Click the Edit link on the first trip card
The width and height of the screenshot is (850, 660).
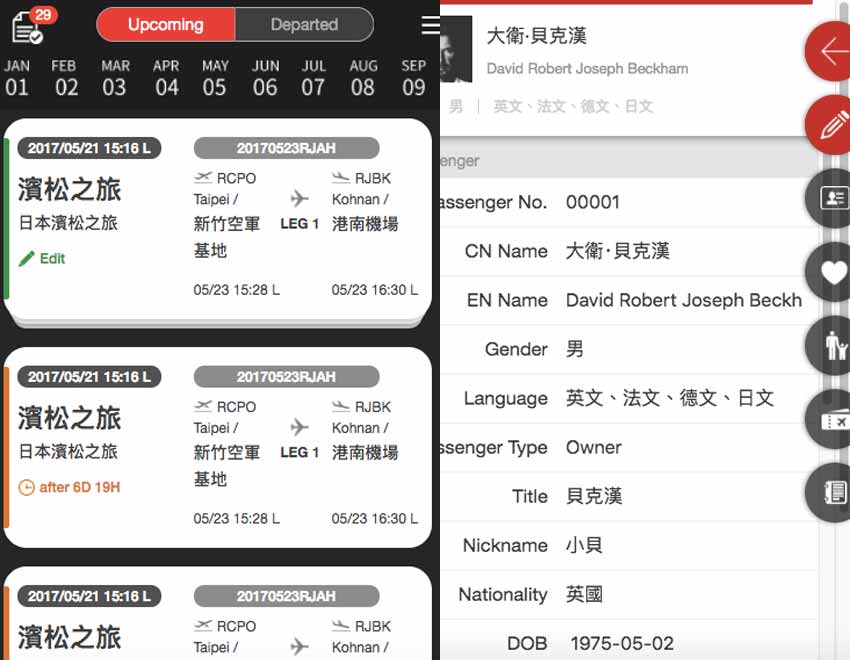[52, 258]
